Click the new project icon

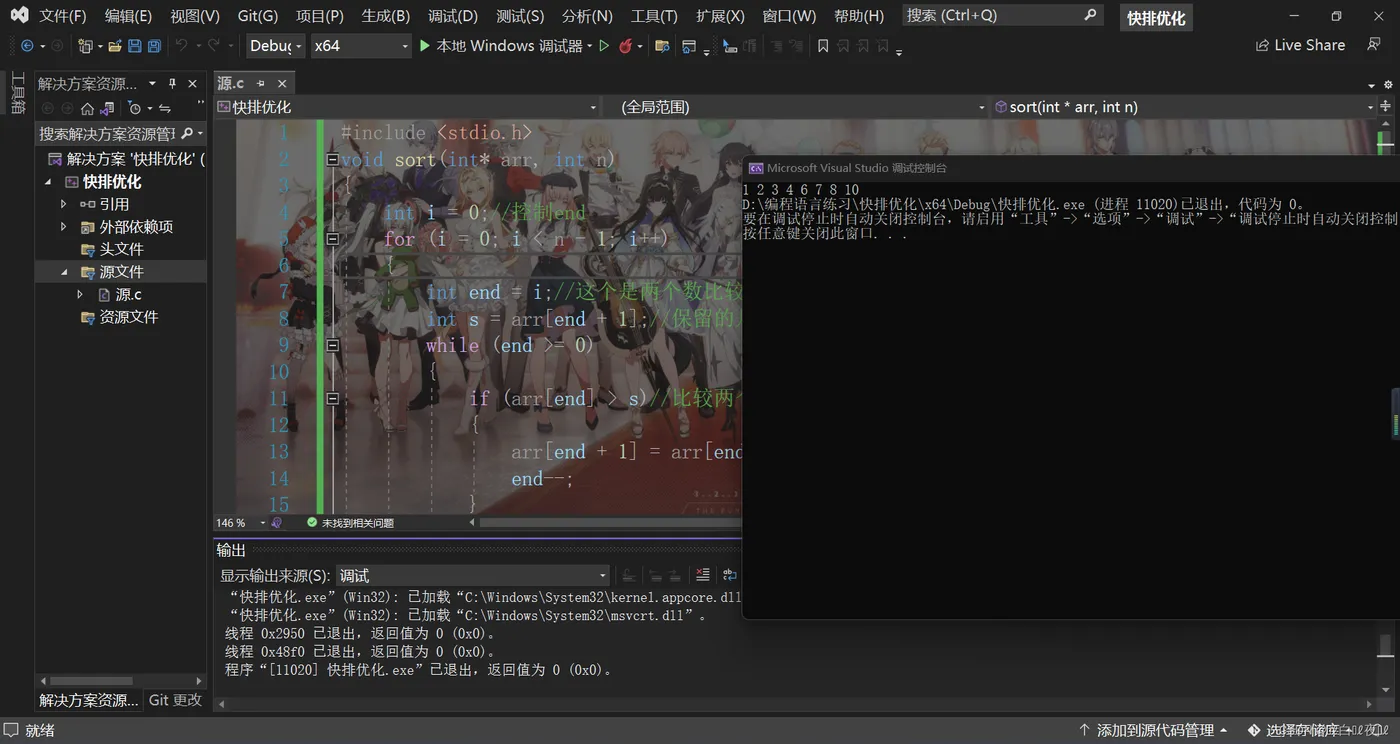85,46
